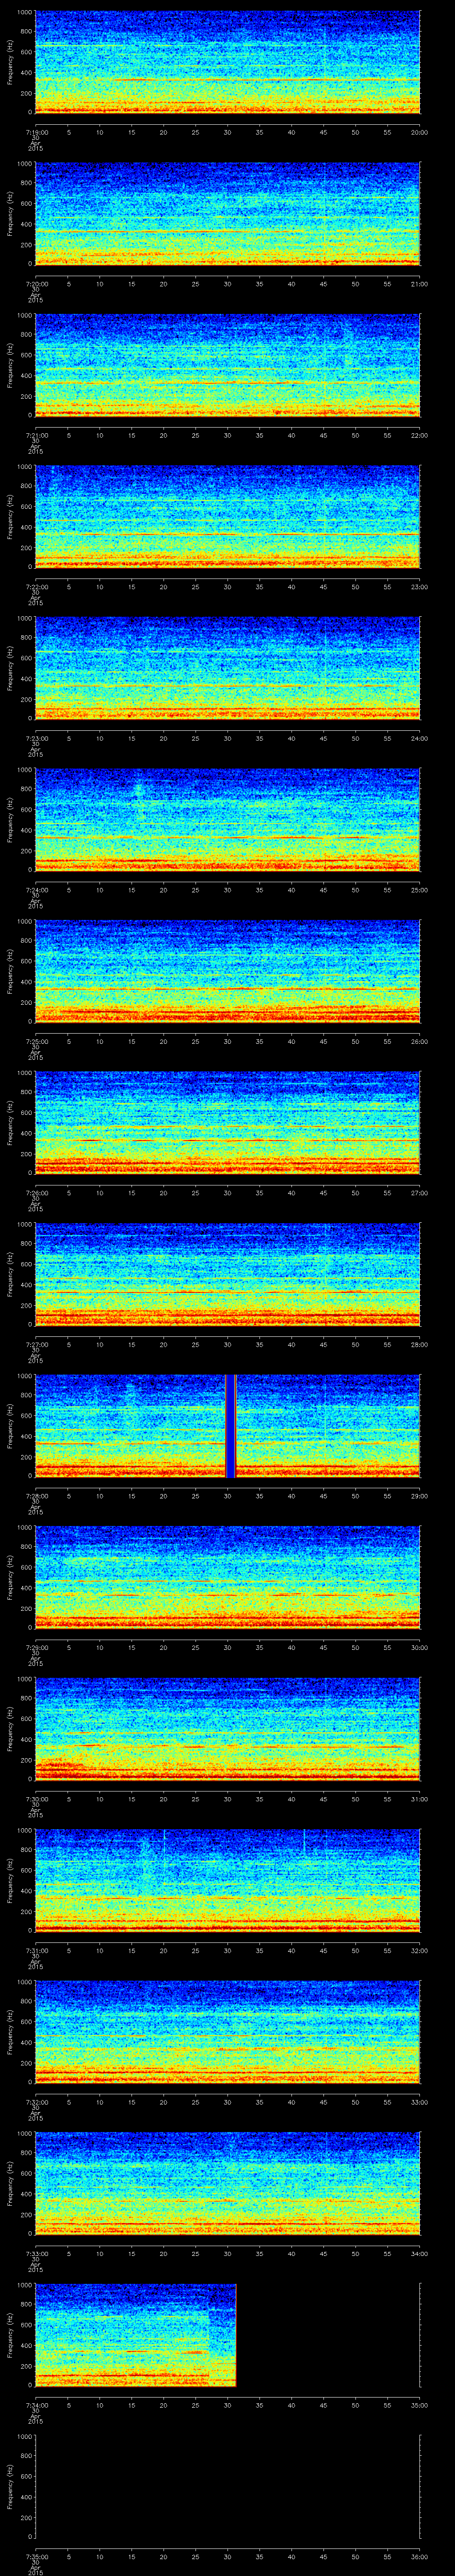Click the 23:00 end time label
This screenshot has width=455, height=2576.
419,587
